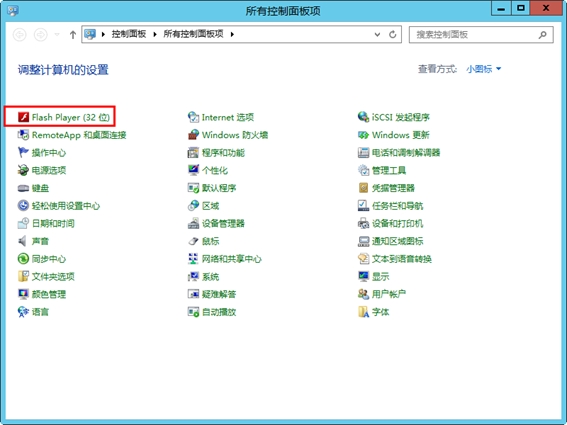
Task: Click the 声音 speaker icon
Action: coord(23,241)
